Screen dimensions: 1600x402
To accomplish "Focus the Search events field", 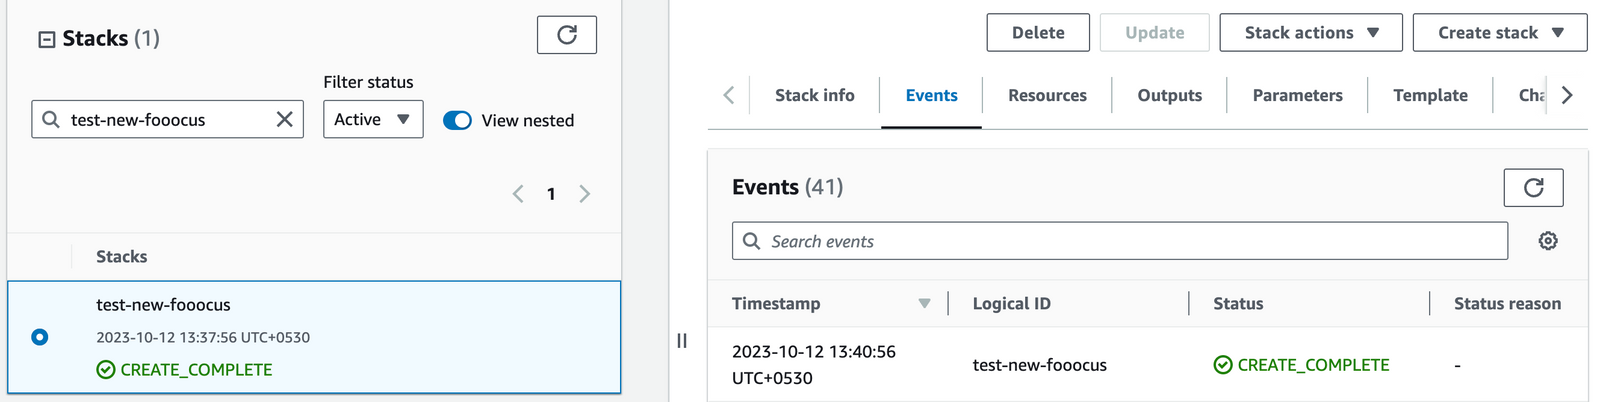I will pos(1120,241).
